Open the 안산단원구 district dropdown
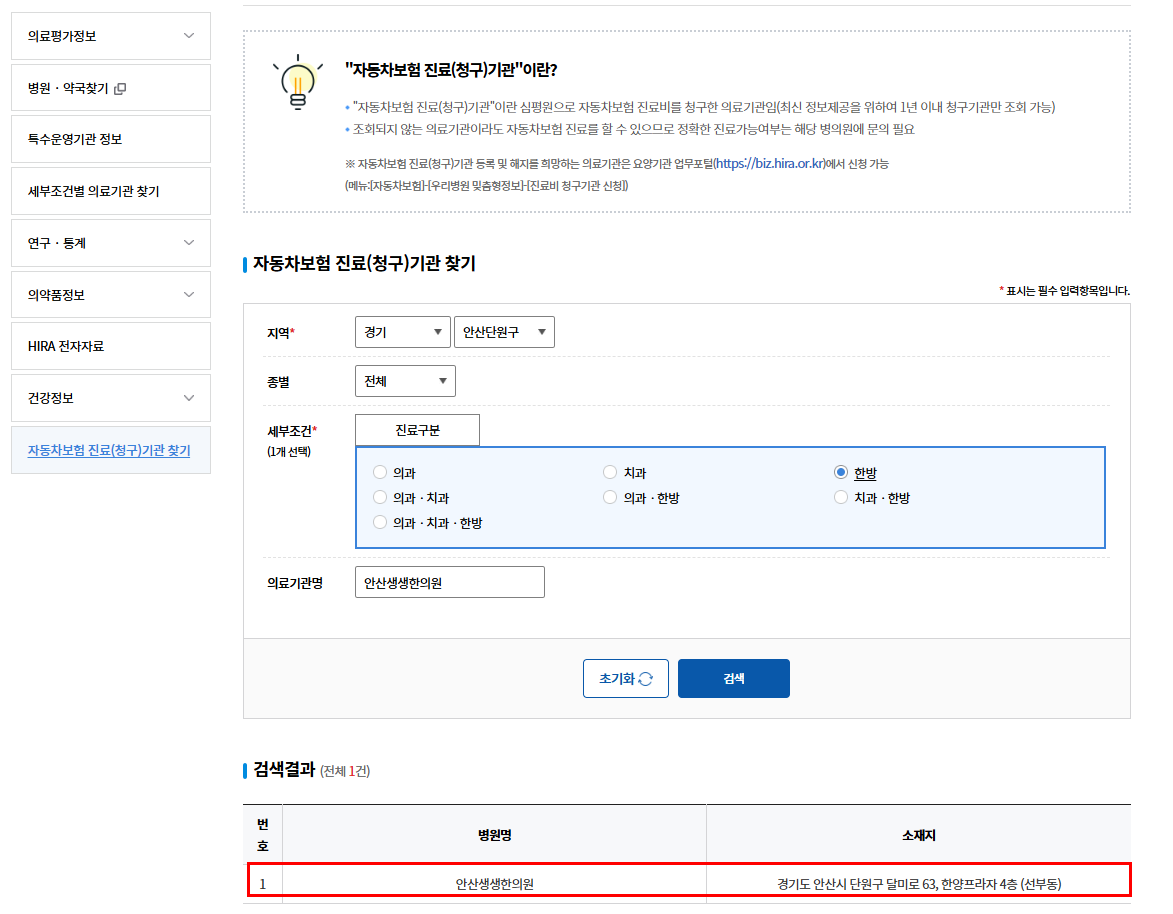This screenshot has height=914, width=1173. 504,332
